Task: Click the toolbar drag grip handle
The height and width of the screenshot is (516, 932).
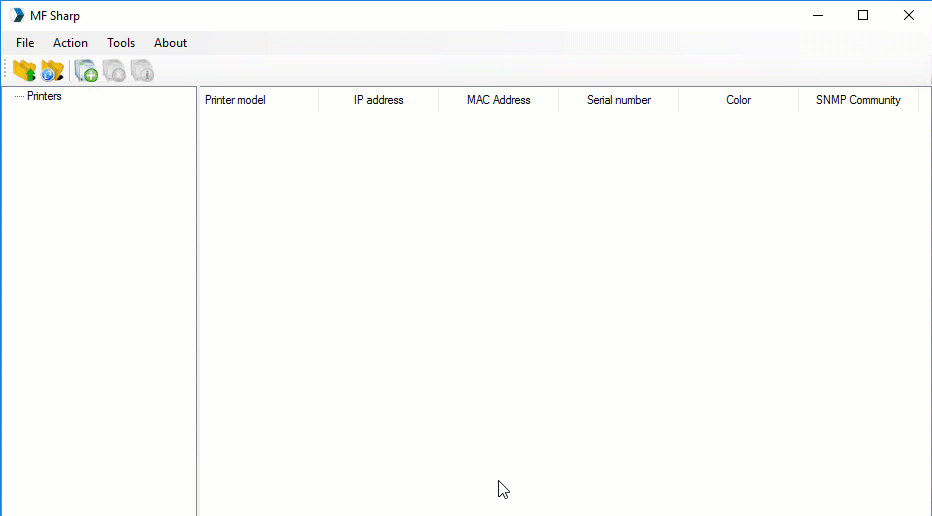Action: pos(6,71)
